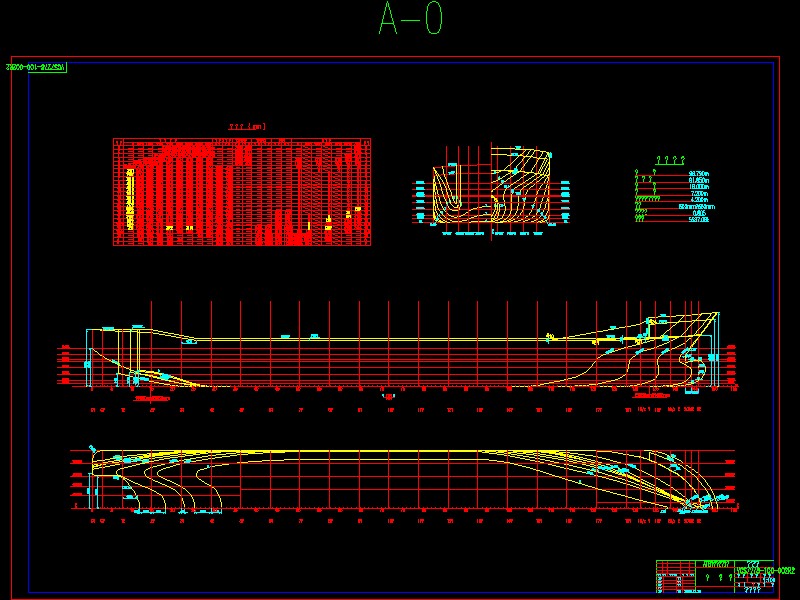
Task: Select the deck line amidships in profile view
Action: tap(400, 339)
